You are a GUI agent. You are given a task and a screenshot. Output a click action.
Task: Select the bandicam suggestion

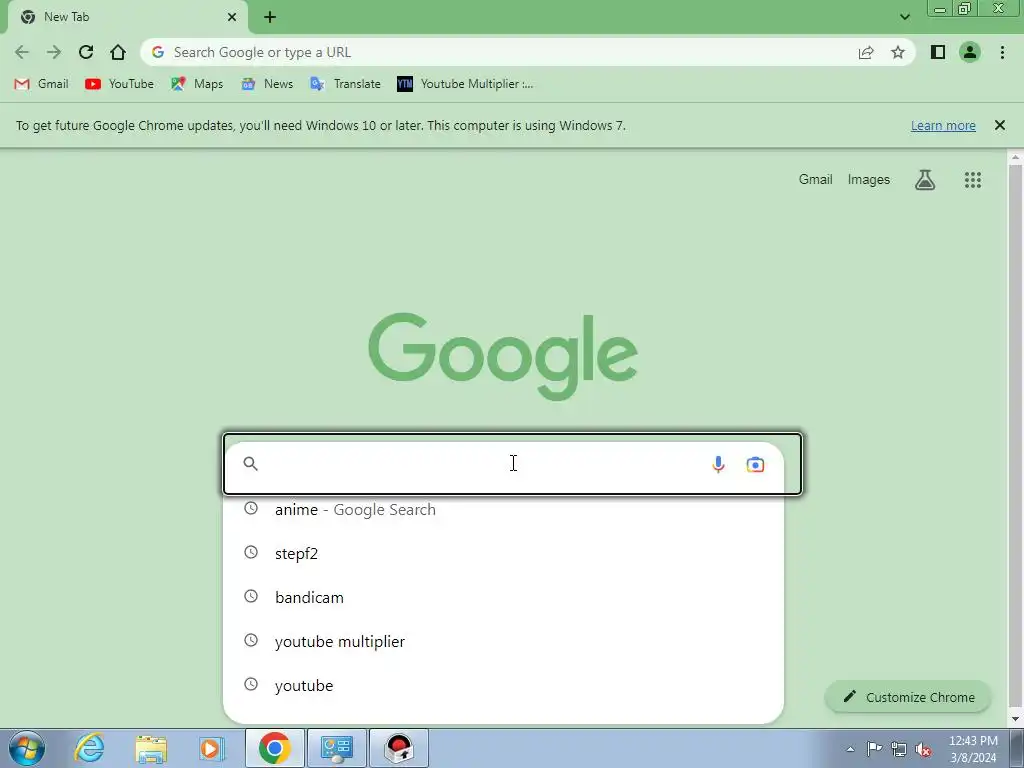tap(503, 597)
